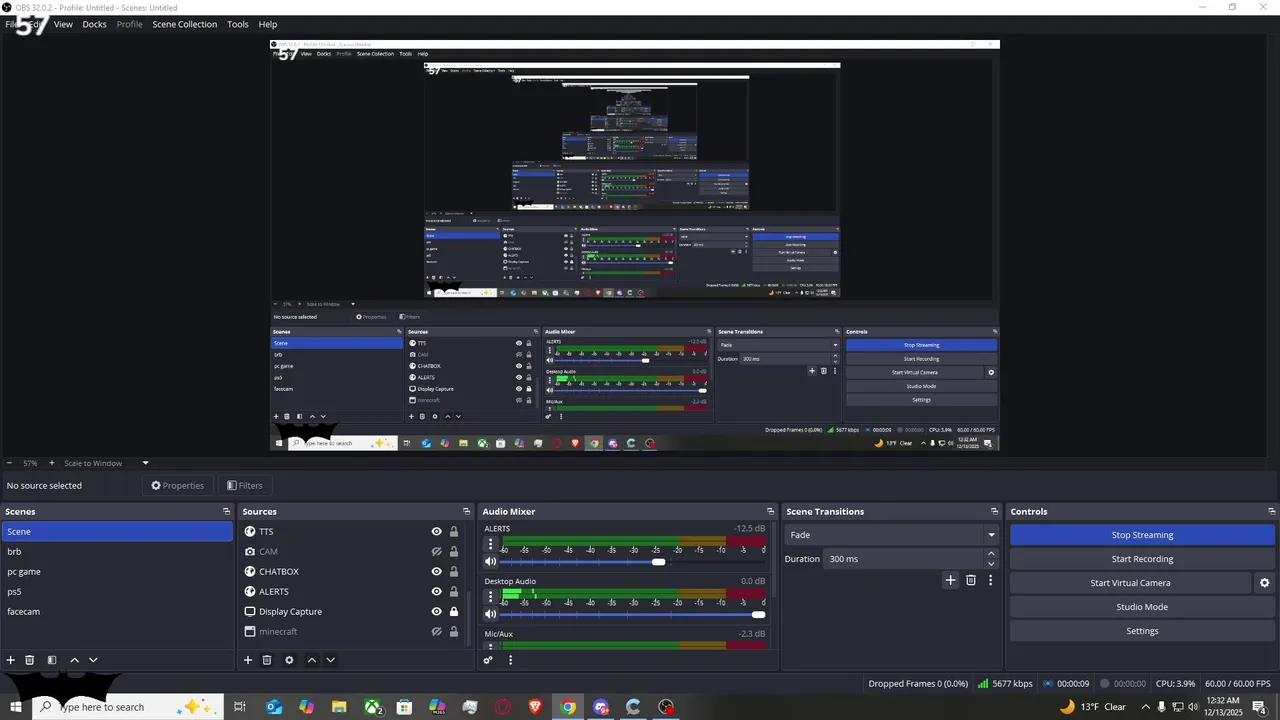Viewport: 1280px width, 720px height.
Task: Open source Filters button
Action: tap(245, 486)
